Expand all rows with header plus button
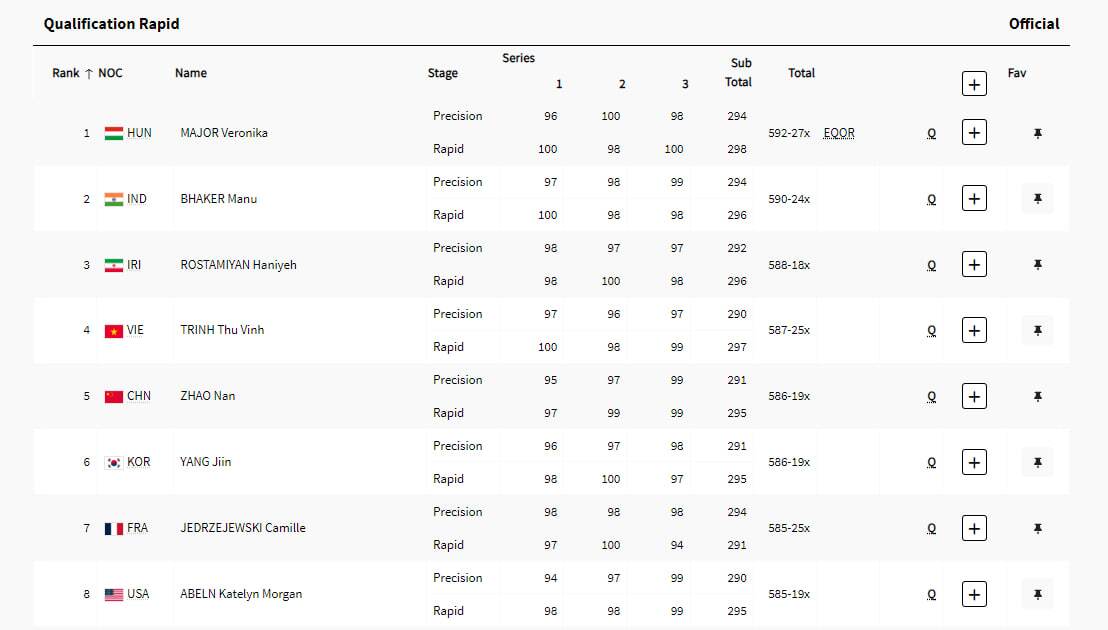1108x630 pixels. (x=974, y=84)
